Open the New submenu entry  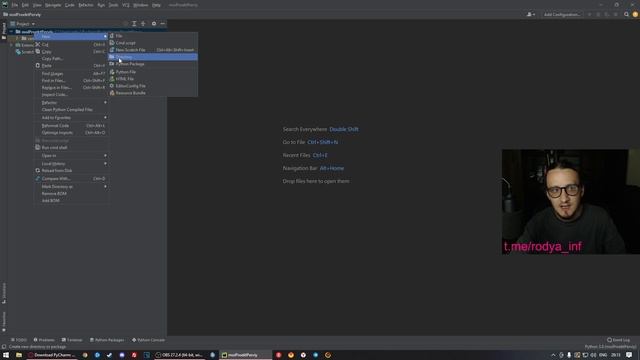(x=71, y=36)
